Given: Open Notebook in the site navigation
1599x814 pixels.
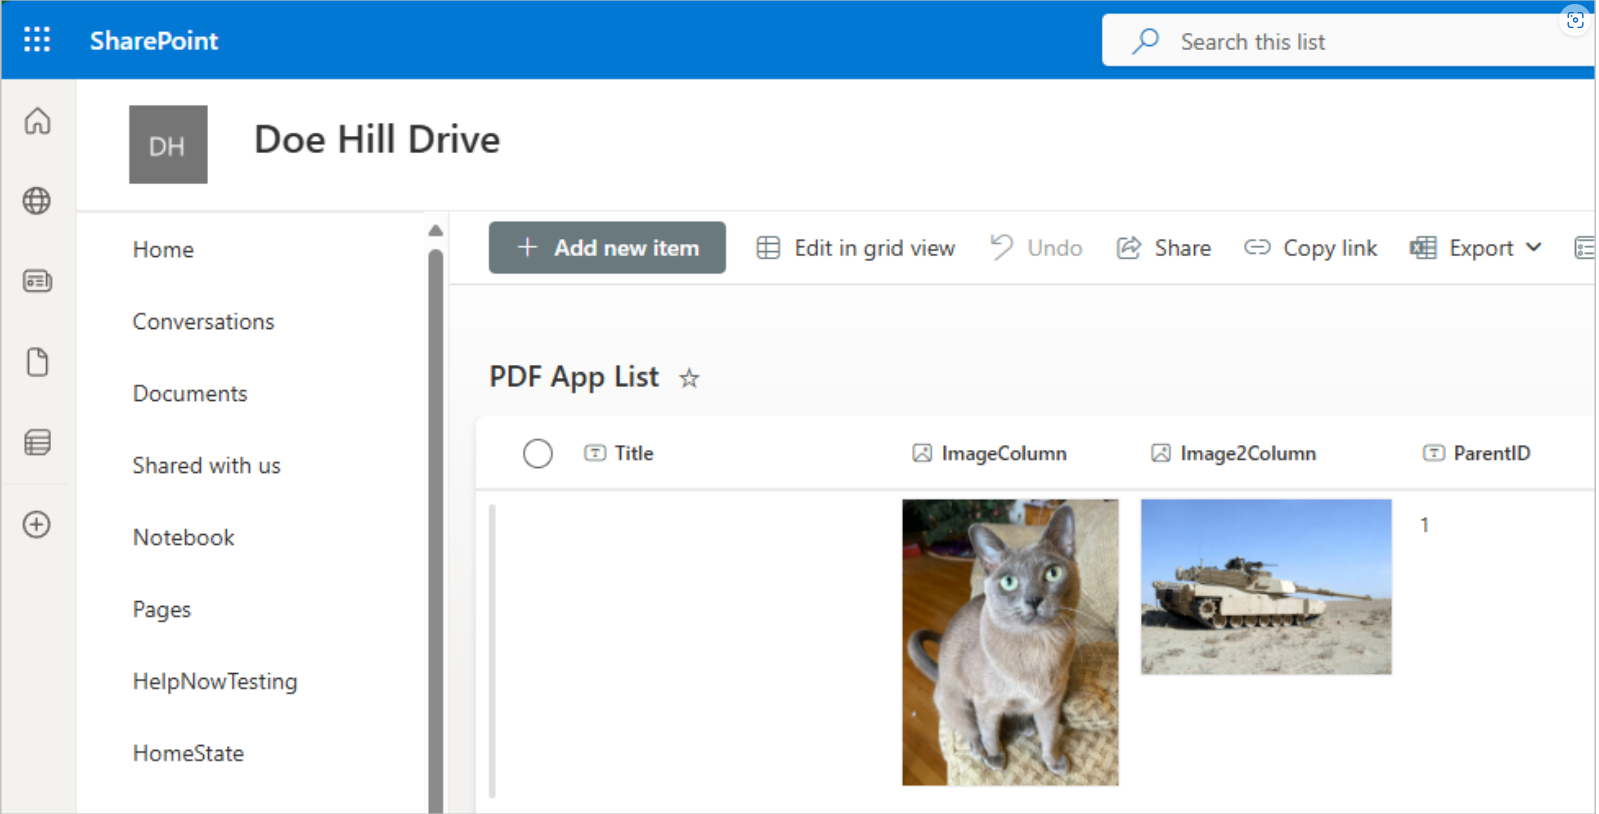Looking at the screenshot, I should pyautogui.click(x=184, y=538).
